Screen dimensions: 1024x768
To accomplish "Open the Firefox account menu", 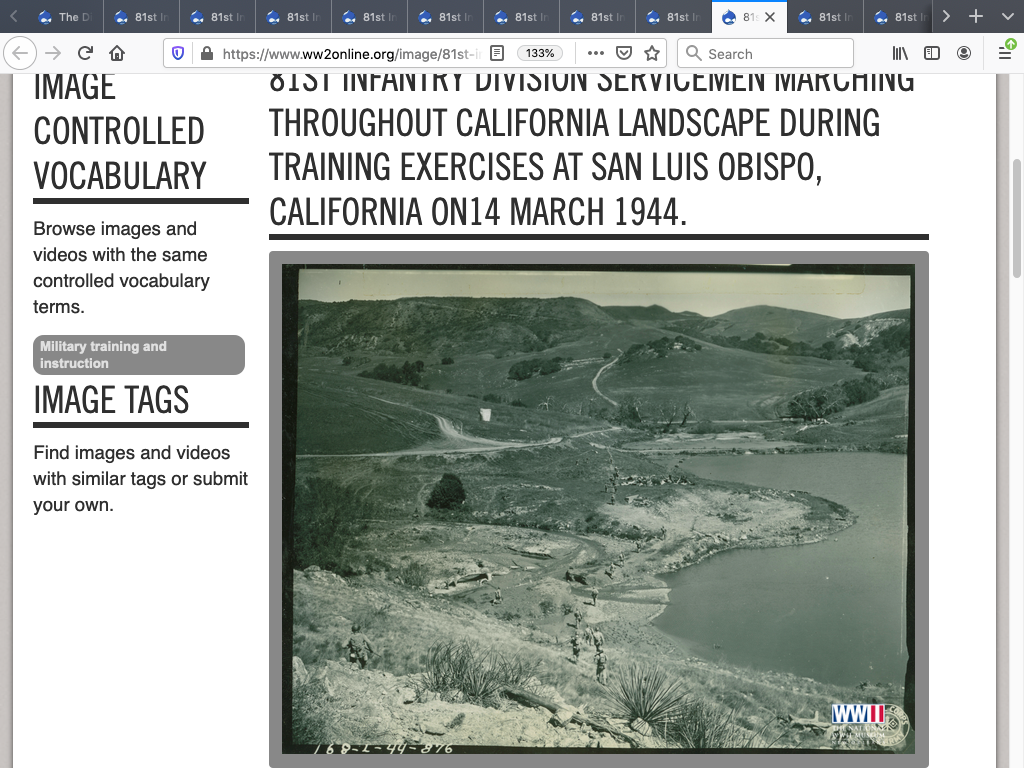I will pos(964,54).
